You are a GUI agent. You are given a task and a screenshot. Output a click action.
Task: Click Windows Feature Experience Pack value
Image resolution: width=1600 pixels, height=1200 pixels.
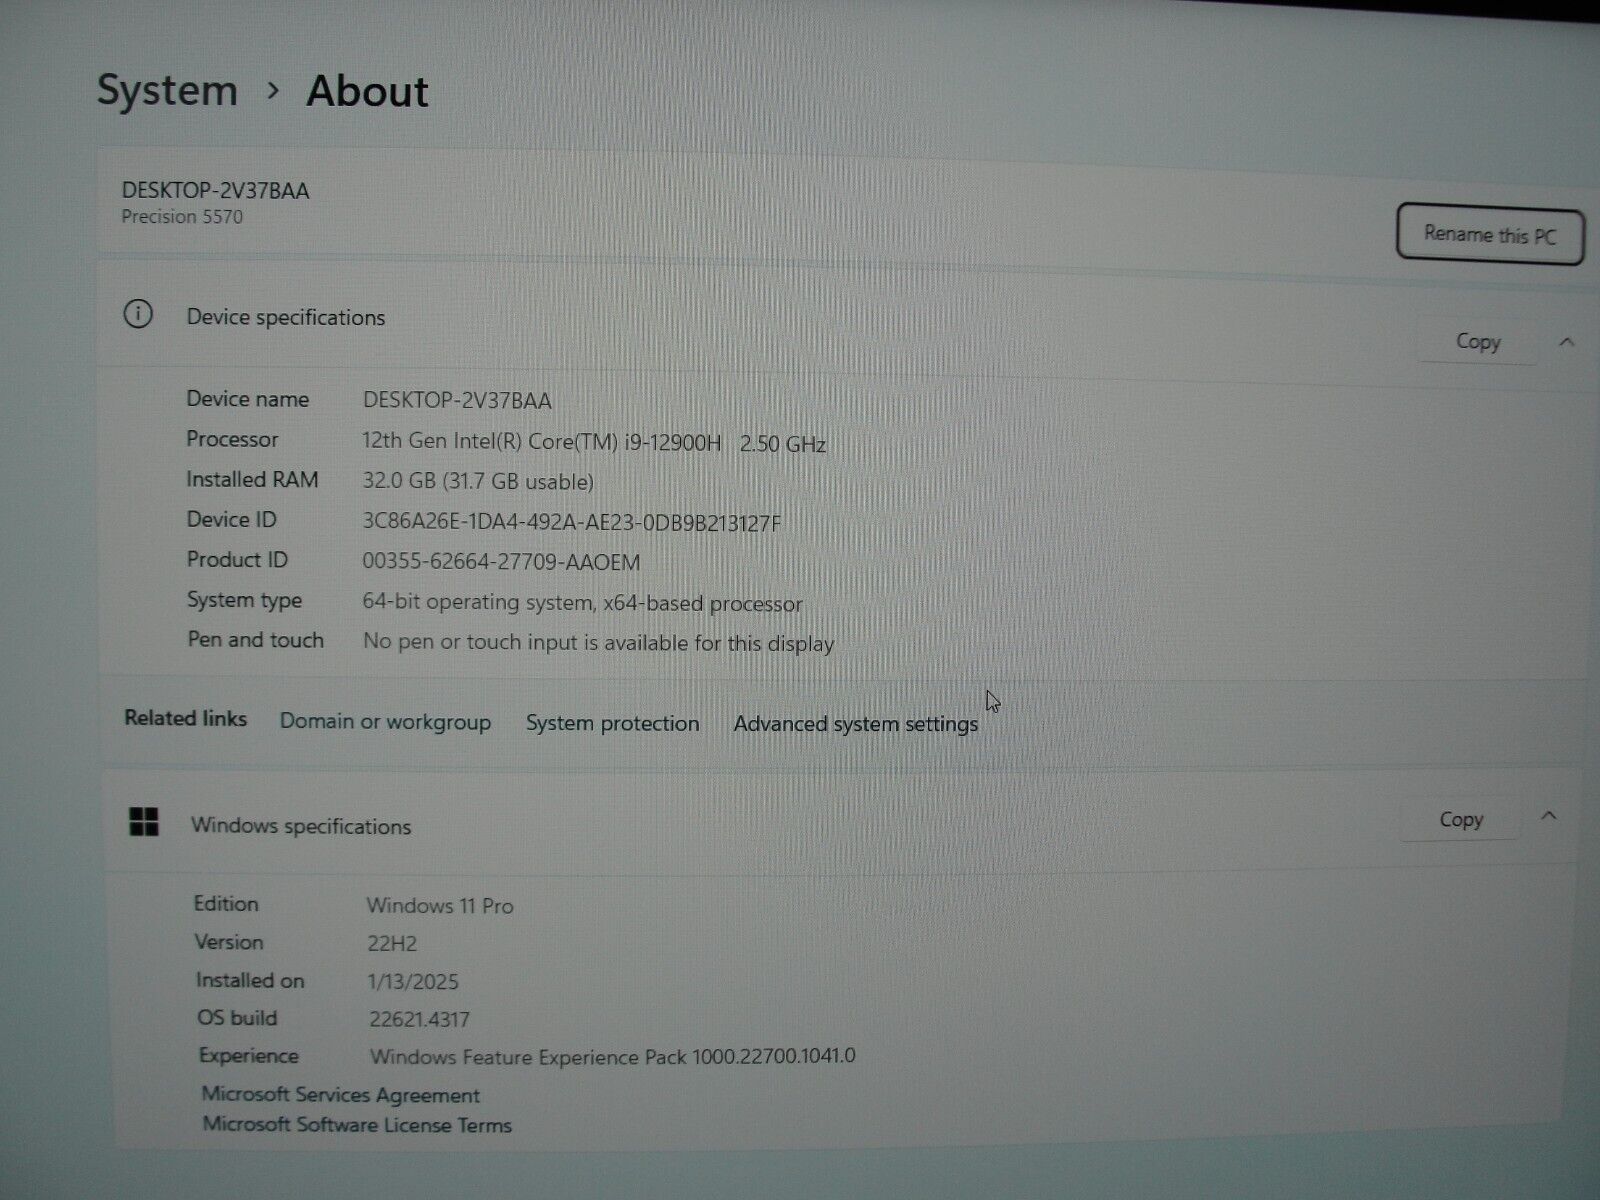(x=613, y=1057)
